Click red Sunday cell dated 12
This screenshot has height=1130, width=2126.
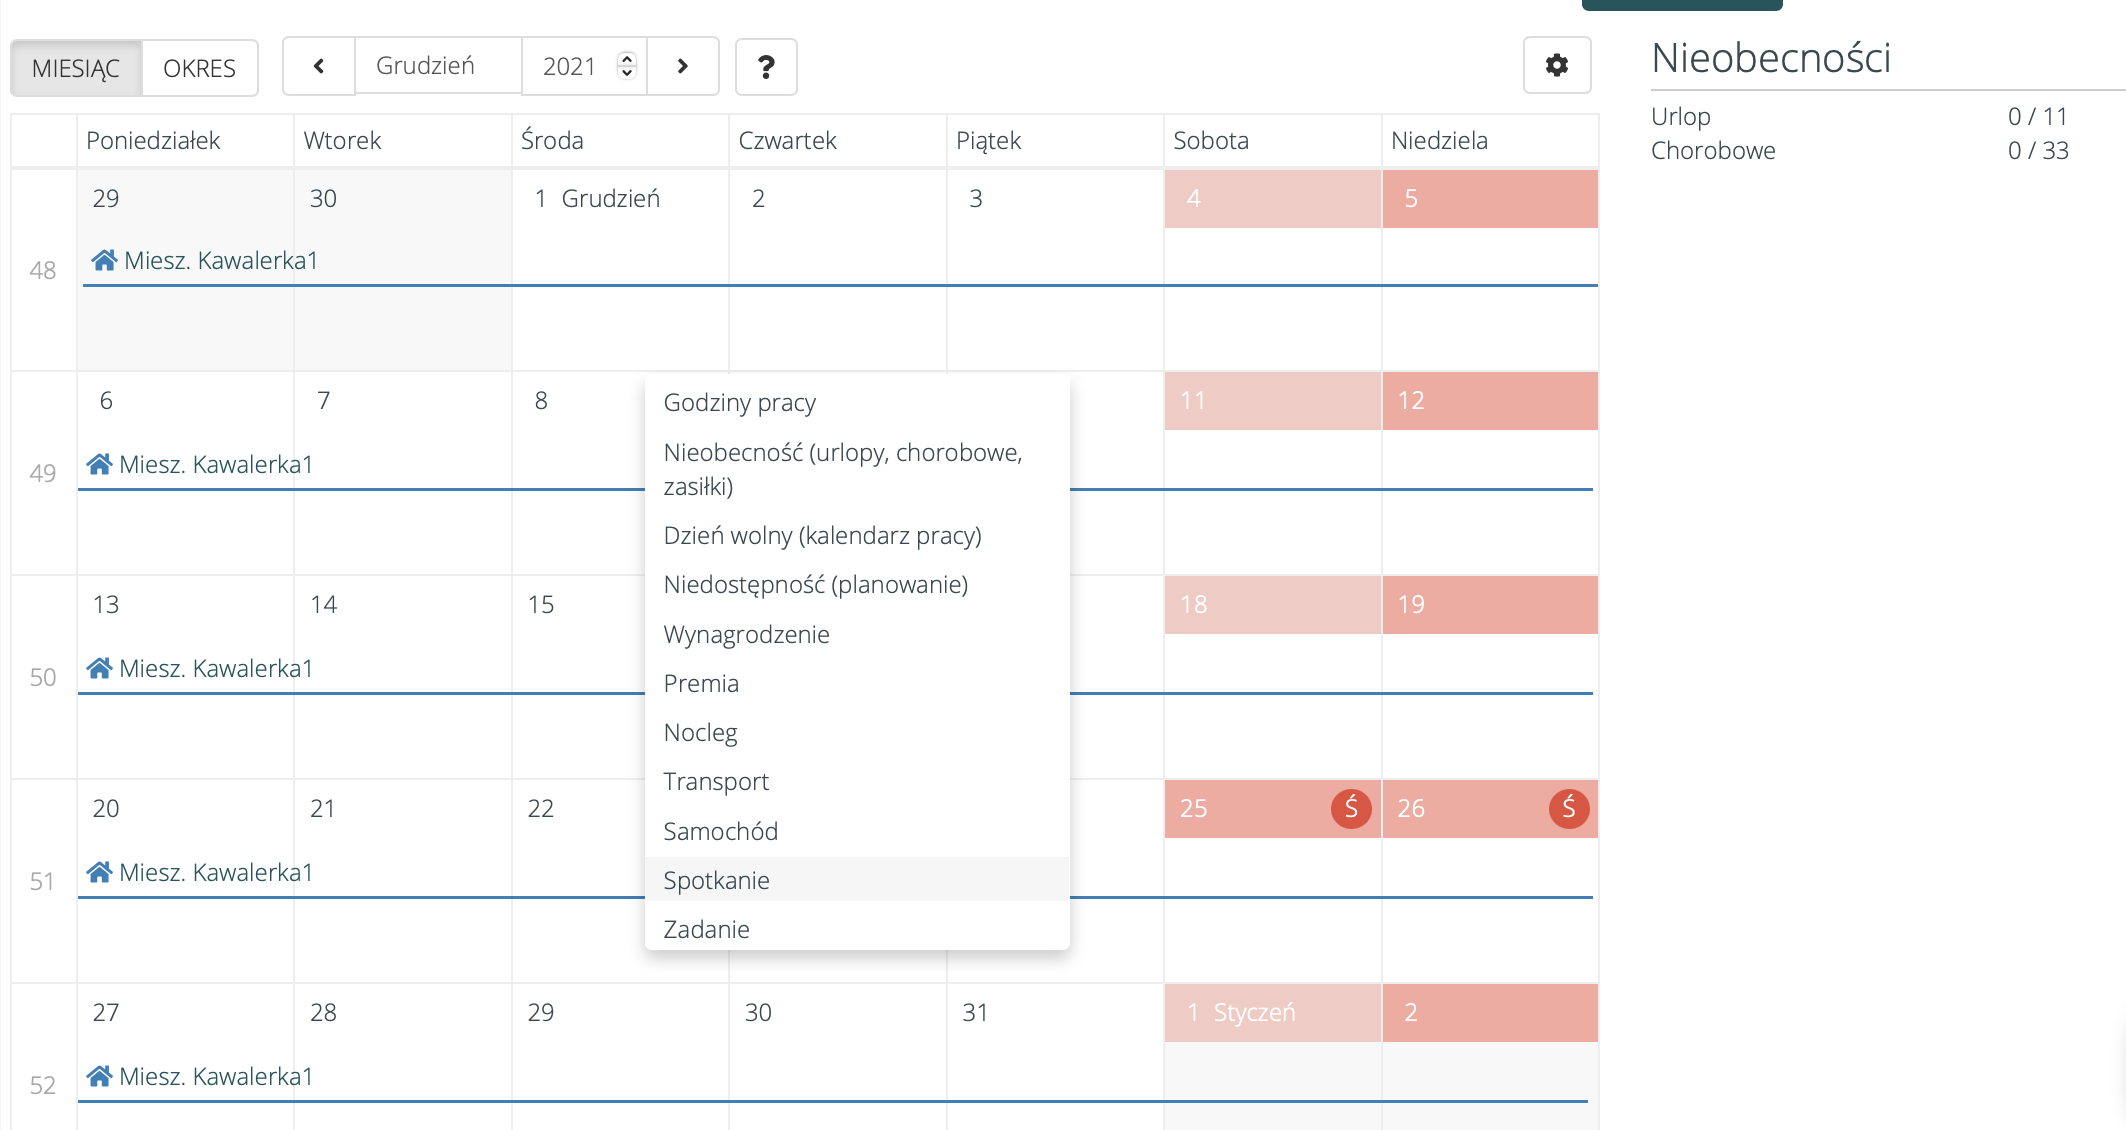pyautogui.click(x=1488, y=401)
